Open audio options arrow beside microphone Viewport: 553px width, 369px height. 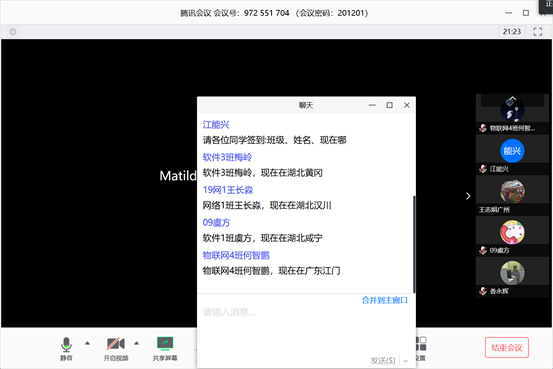click(x=87, y=343)
